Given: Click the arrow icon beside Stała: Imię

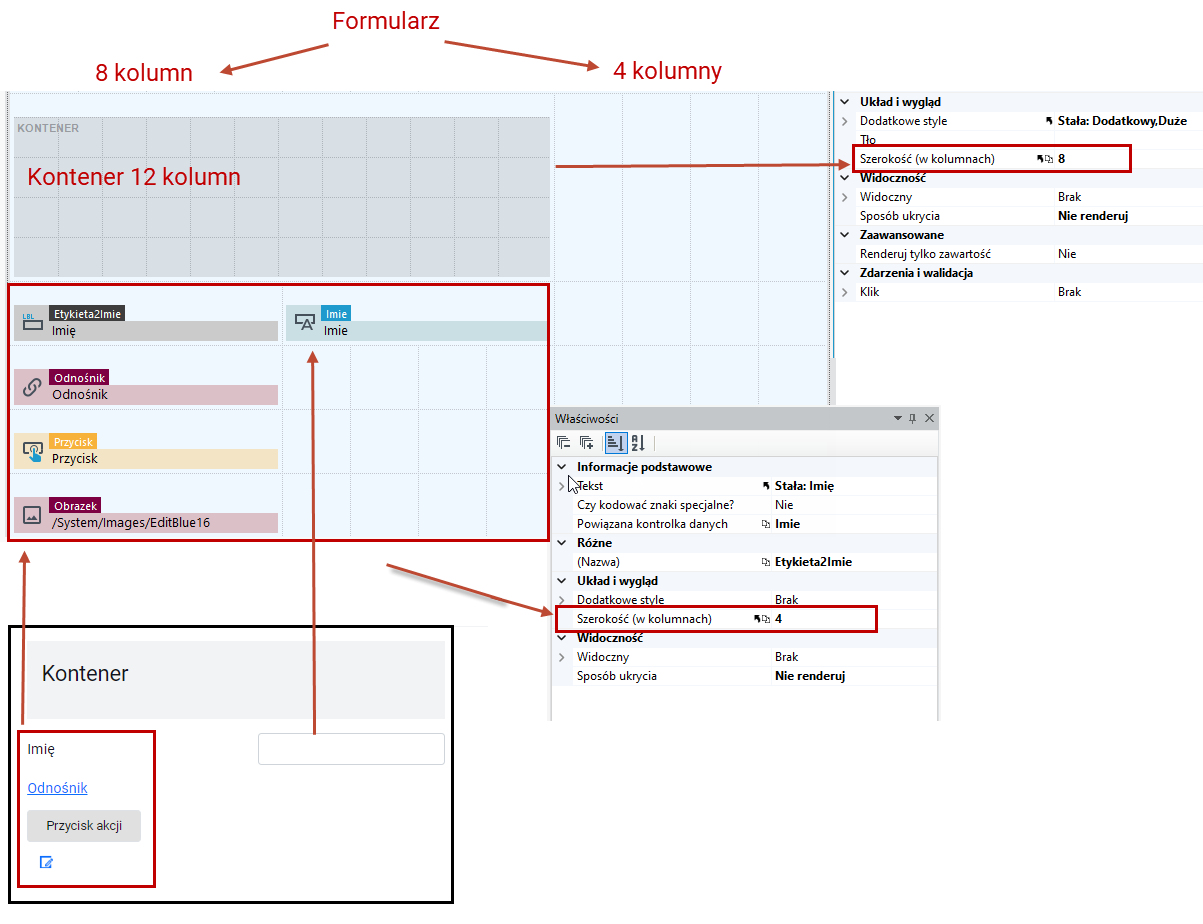Looking at the screenshot, I should 766,486.
